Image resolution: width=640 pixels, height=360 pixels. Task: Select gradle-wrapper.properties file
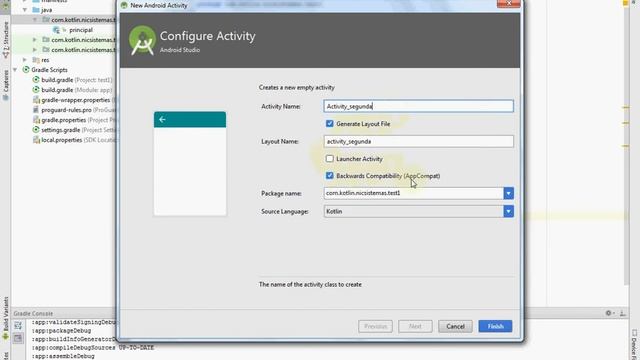(76, 100)
